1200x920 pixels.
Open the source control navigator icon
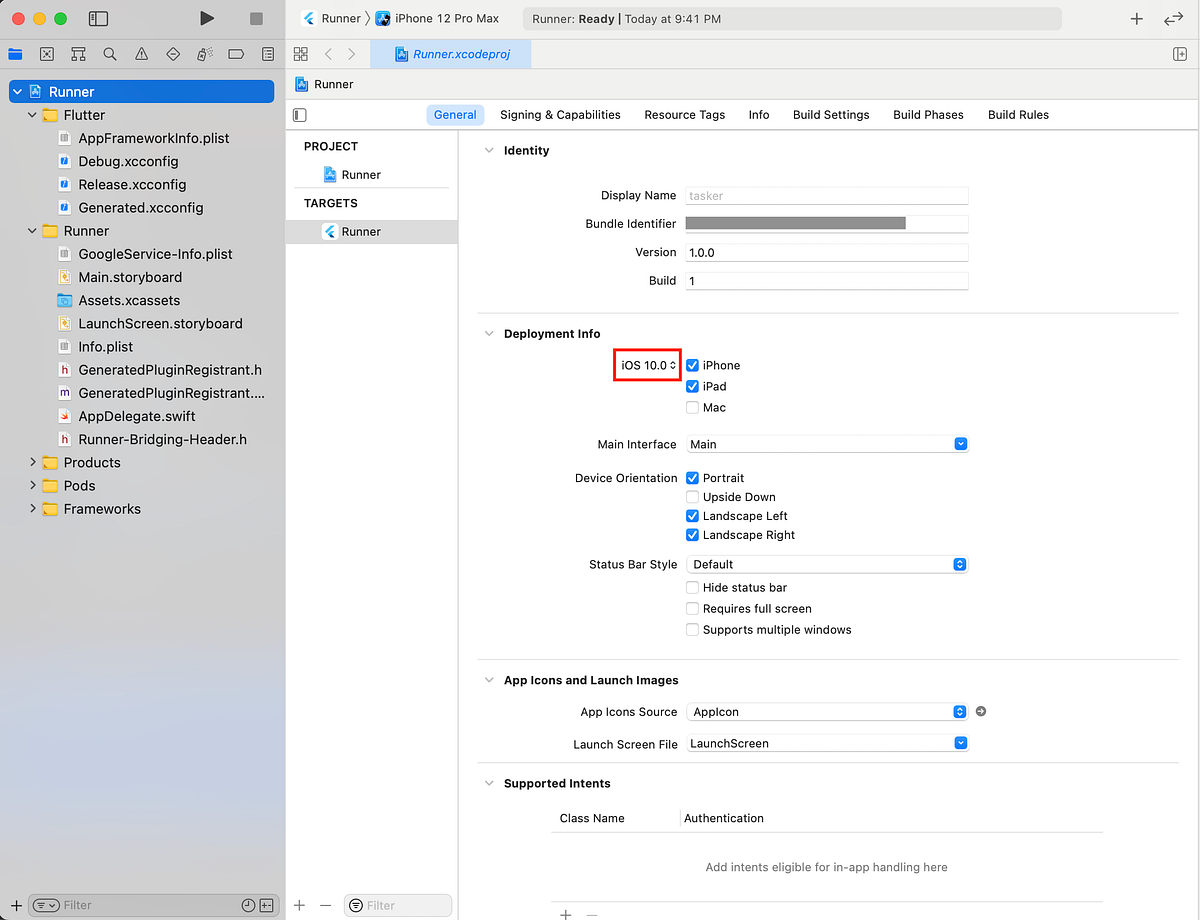[x=47, y=54]
